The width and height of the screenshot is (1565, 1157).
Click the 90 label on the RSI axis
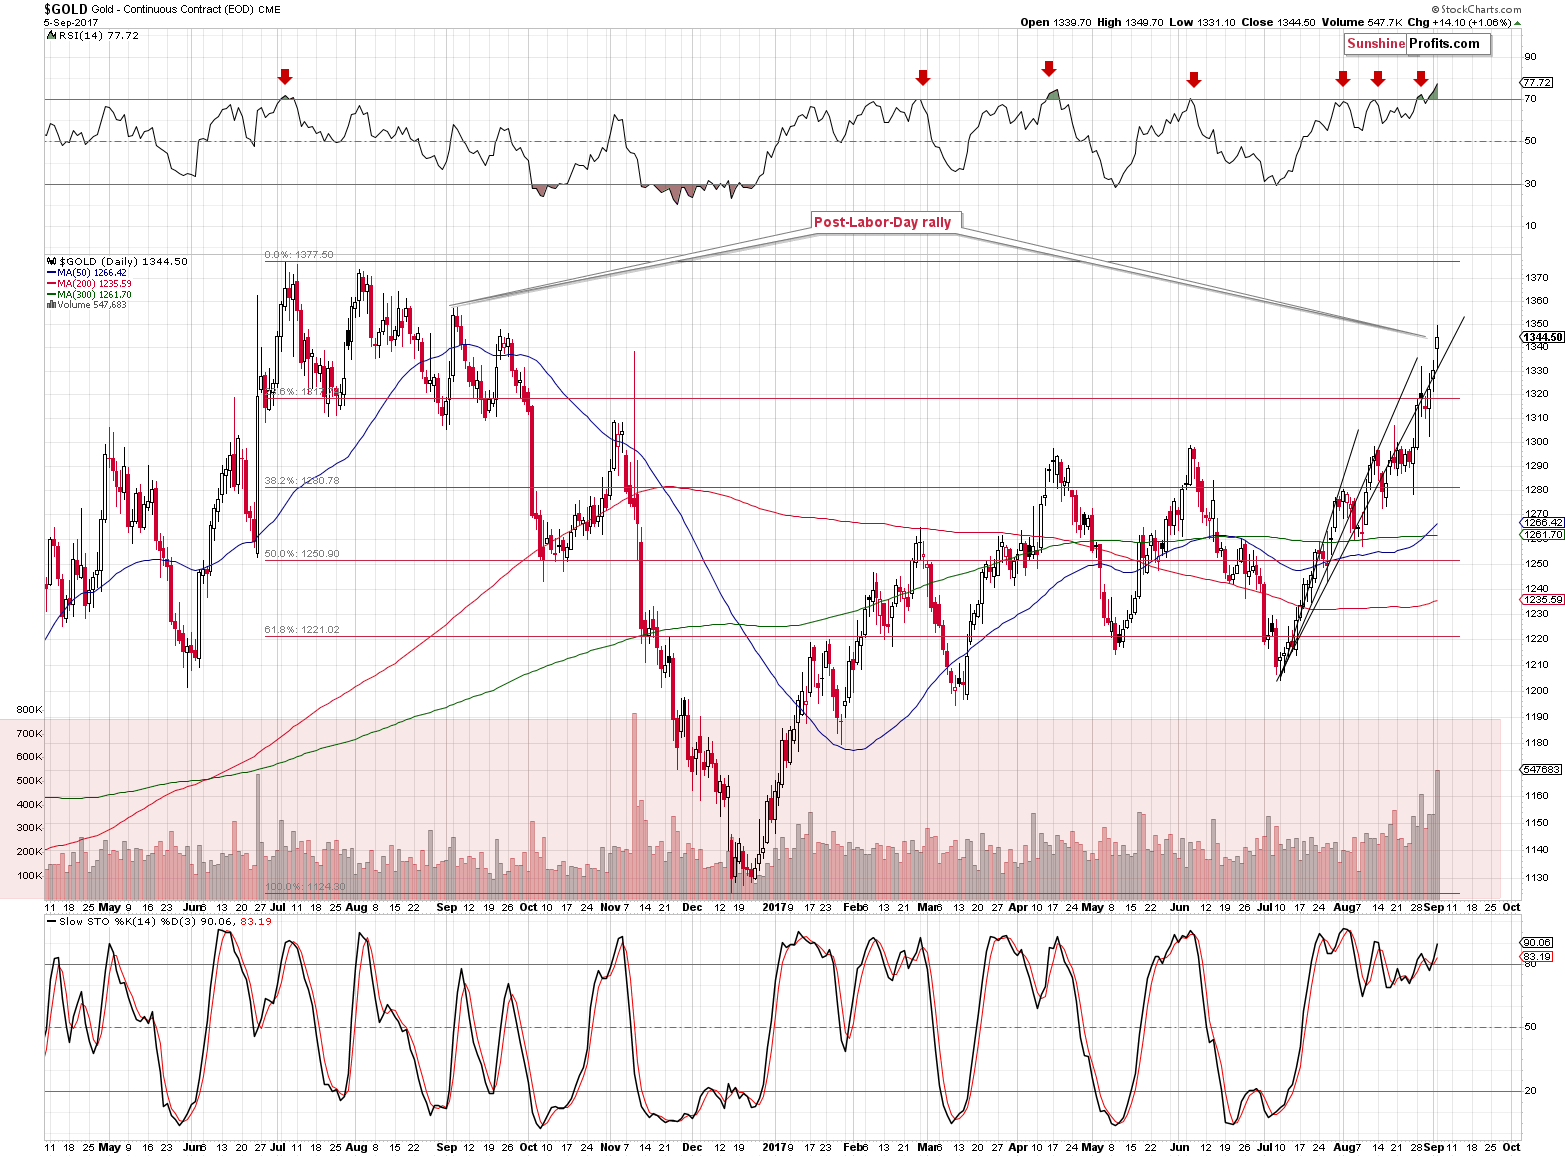pos(1530,58)
